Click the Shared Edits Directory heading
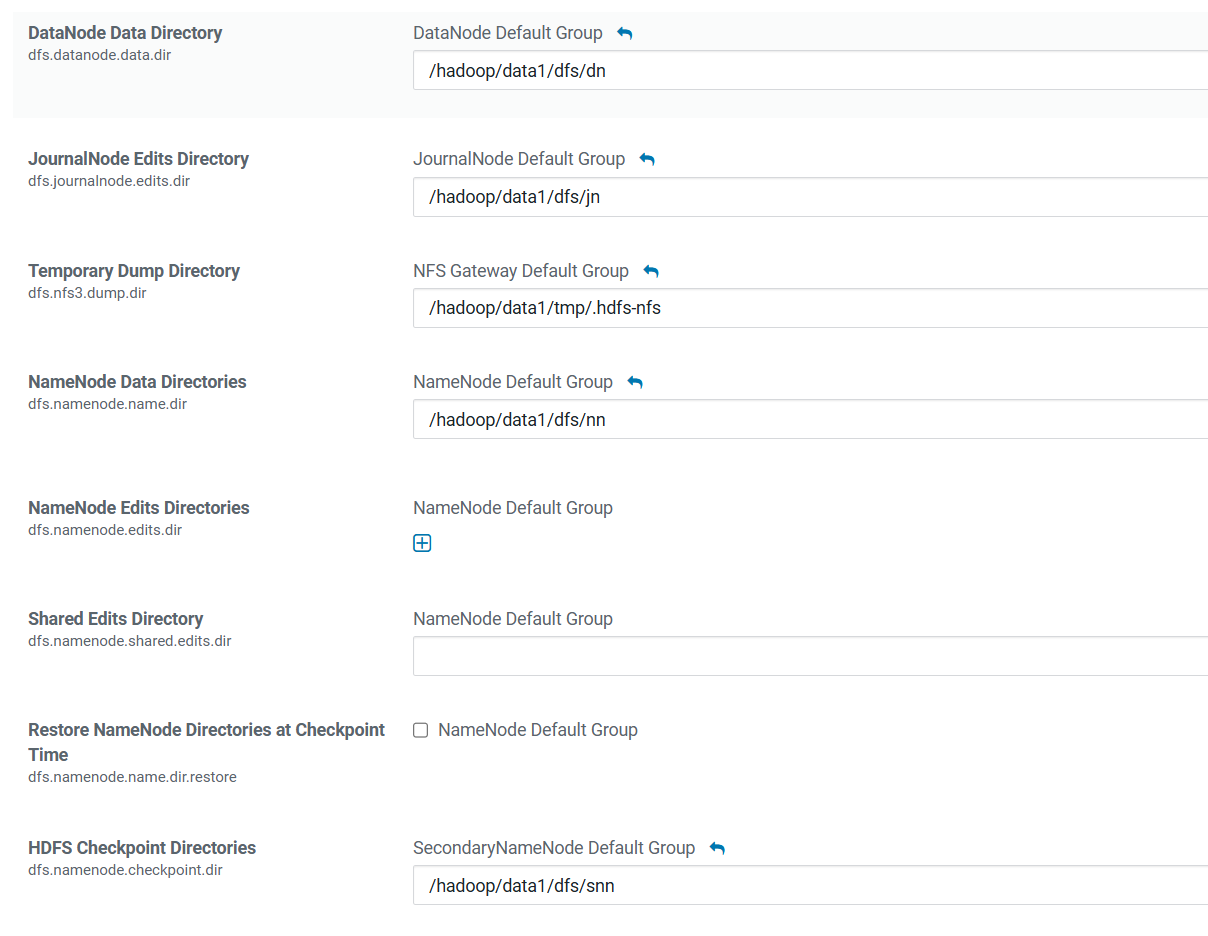The width and height of the screenshot is (1208, 936). (x=116, y=619)
